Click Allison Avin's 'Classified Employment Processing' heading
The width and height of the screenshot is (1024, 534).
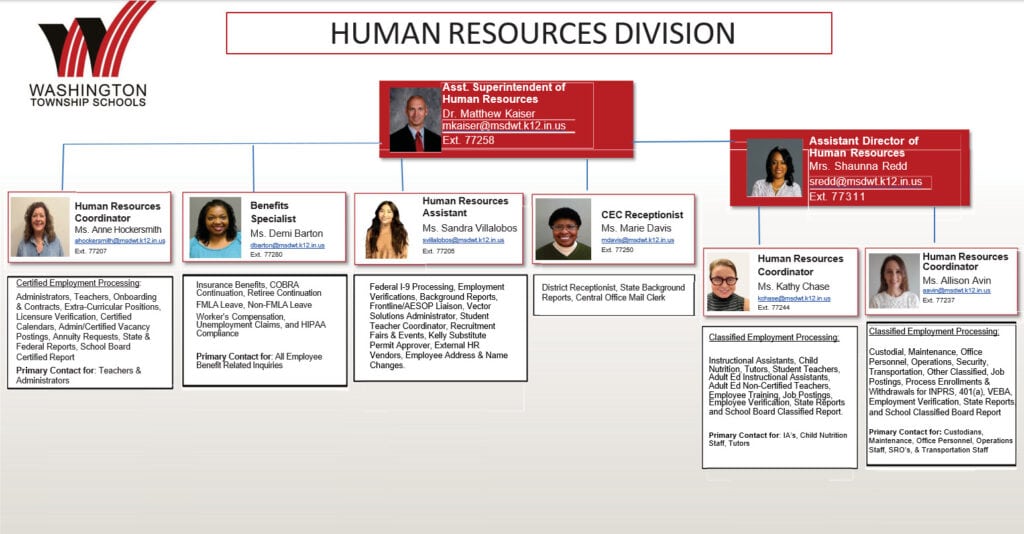[x=934, y=332]
